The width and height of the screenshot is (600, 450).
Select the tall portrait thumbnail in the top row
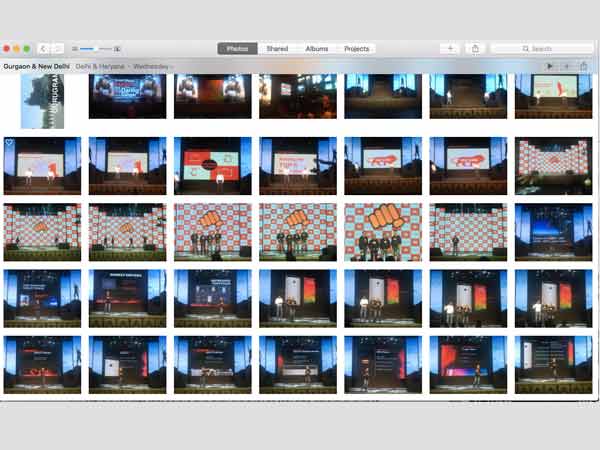42,100
